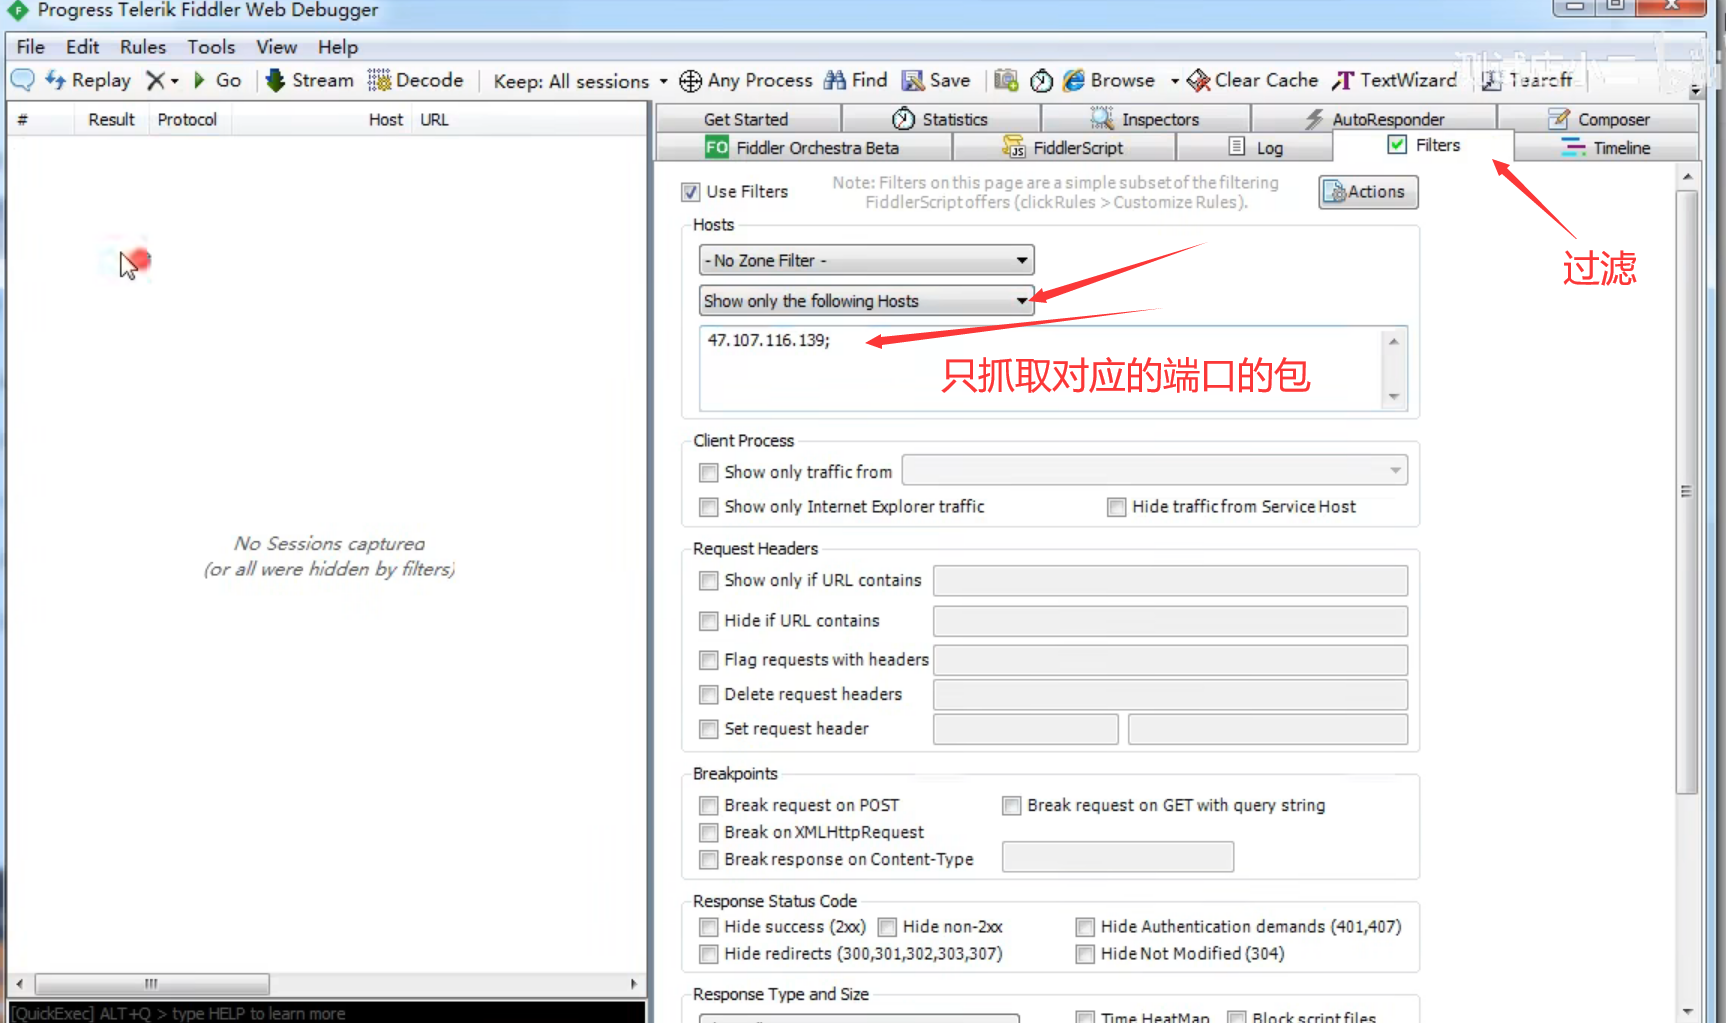The width and height of the screenshot is (1726, 1023).
Task: Switch to the Log tab
Action: tap(1255, 147)
